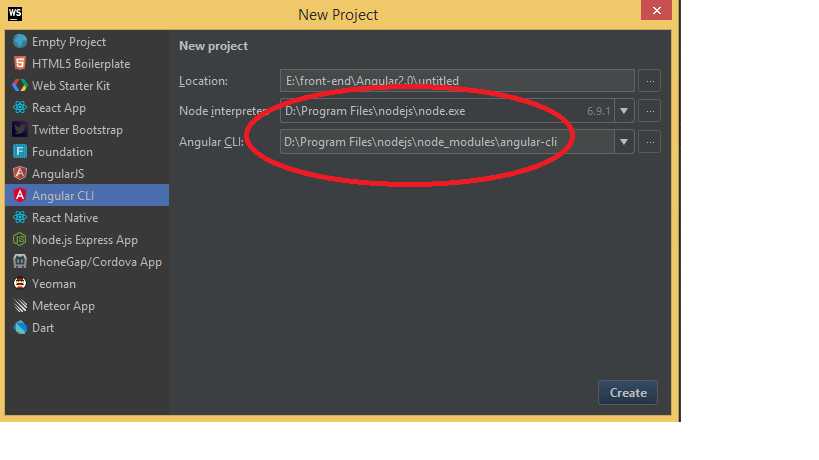The image size is (819, 460).
Task: Close the New Project dialog
Action: (657, 10)
